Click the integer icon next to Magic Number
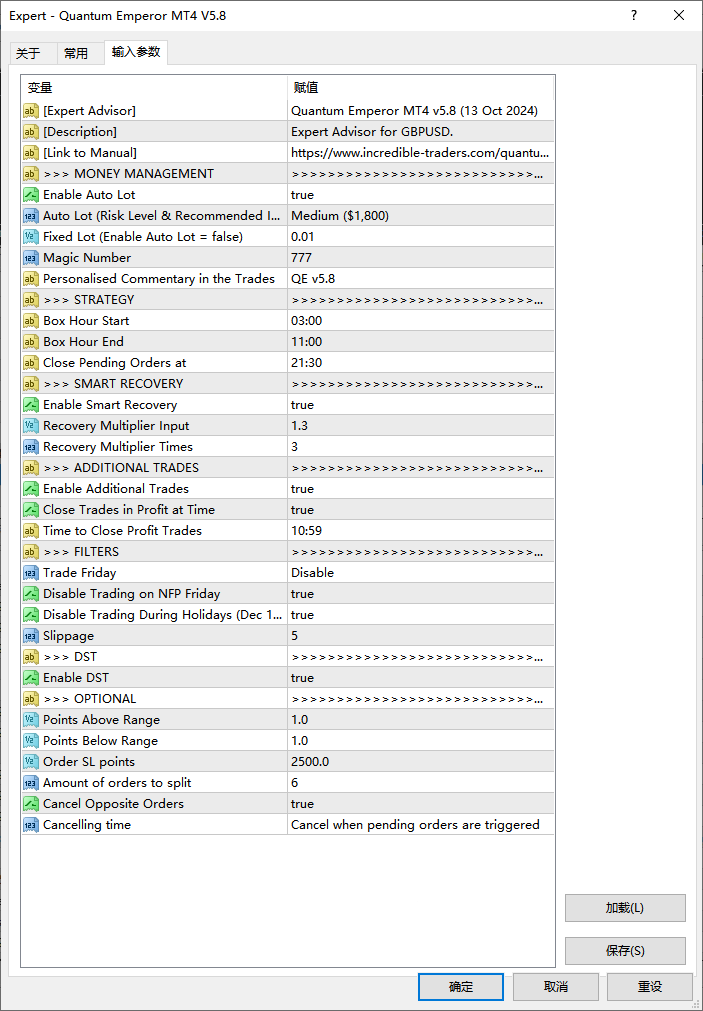 [x=31, y=258]
